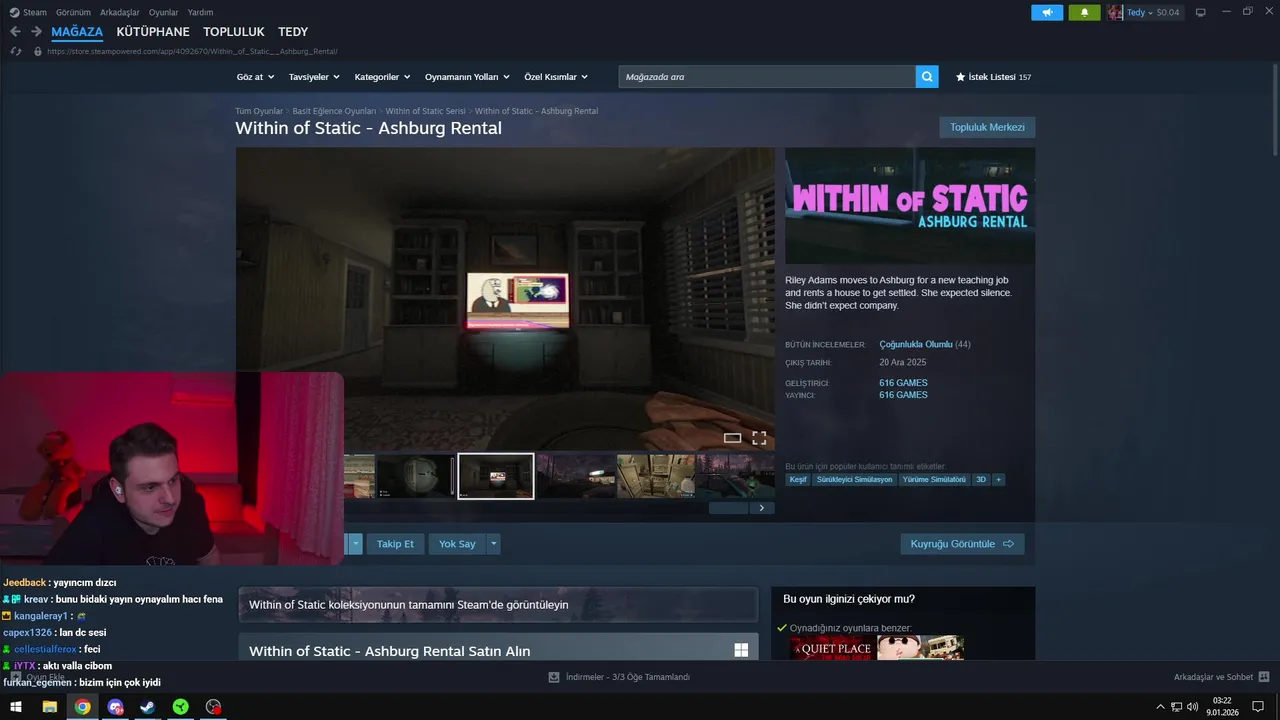
Task: Open the Arkadaşlar menu
Action: (x=120, y=12)
